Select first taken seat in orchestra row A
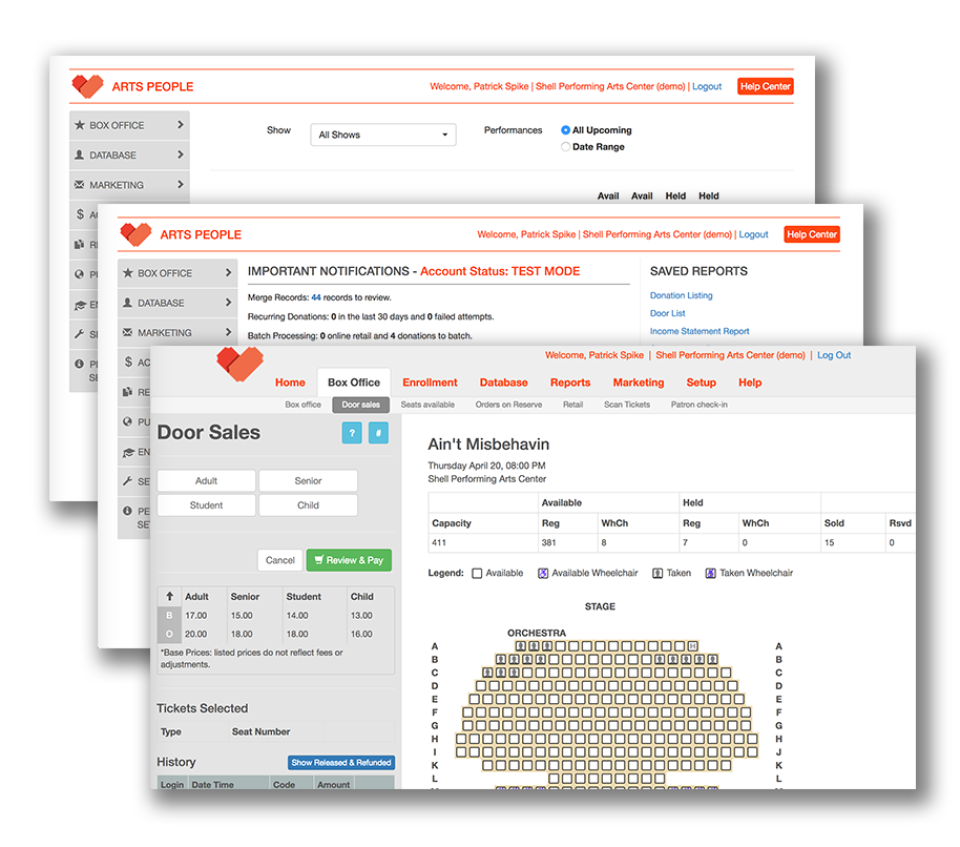This screenshot has height=847, width=960. pyautogui.click(x=520, y=646)
